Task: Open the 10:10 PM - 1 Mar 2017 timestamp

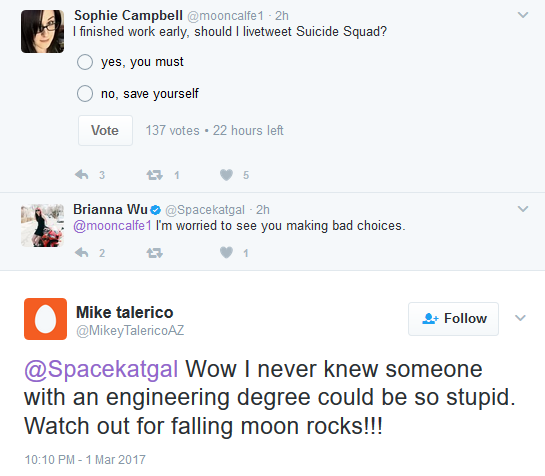Action: click(85, 460)
